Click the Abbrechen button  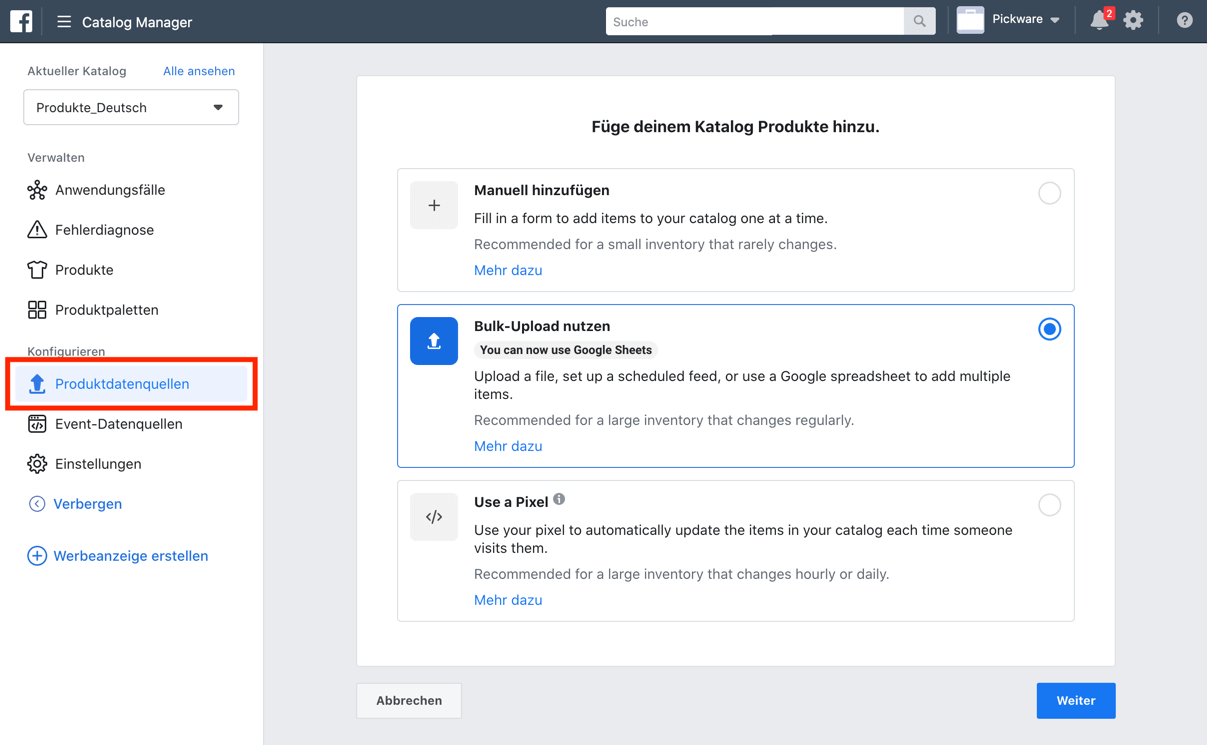[x=409, y=701]
